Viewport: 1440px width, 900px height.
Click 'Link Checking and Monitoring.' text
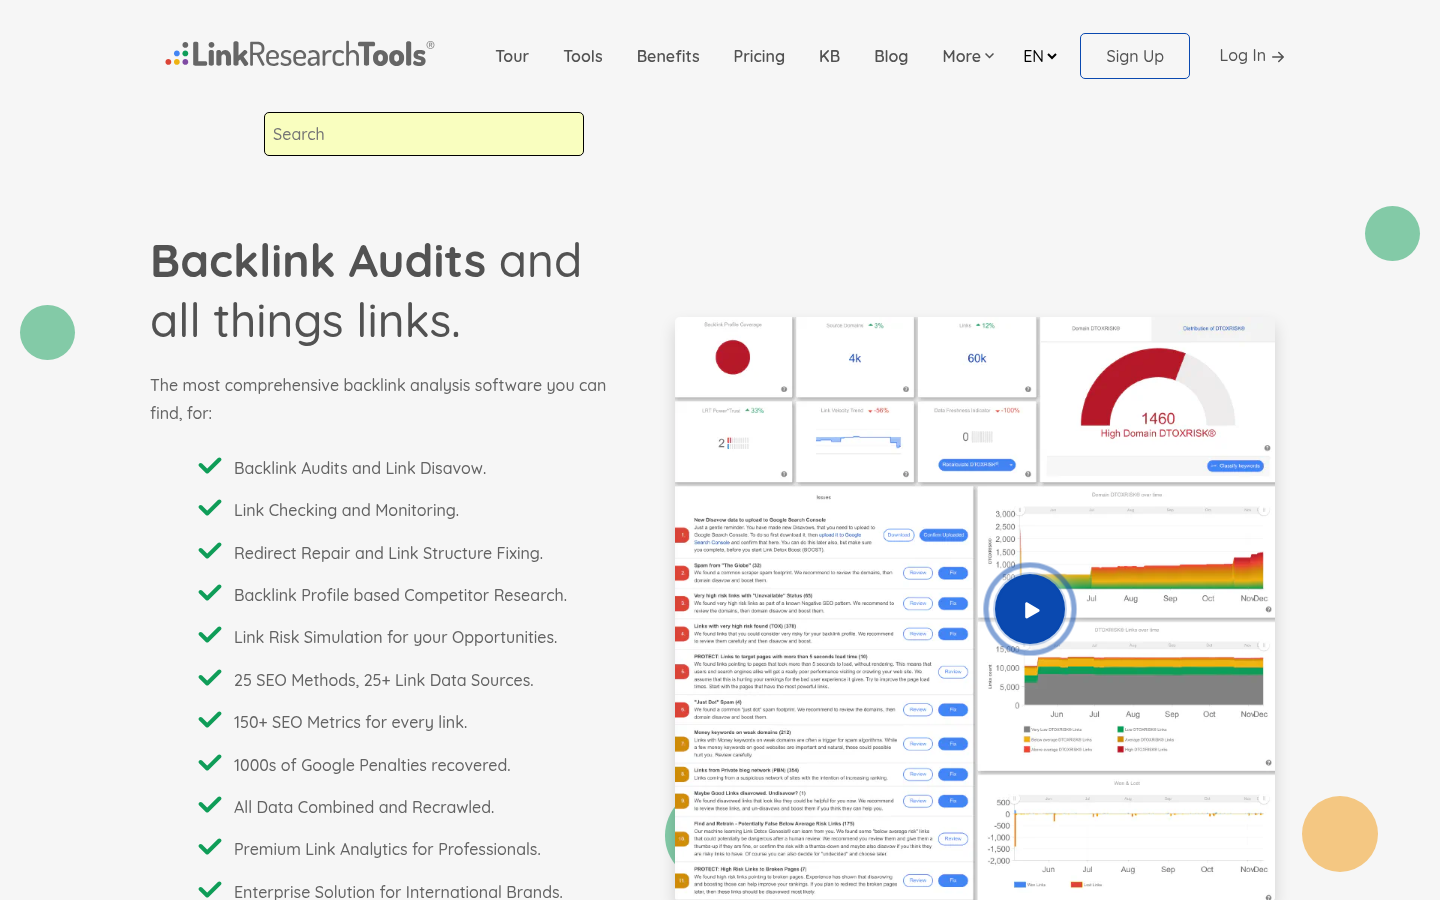click(x=346, y=510)
